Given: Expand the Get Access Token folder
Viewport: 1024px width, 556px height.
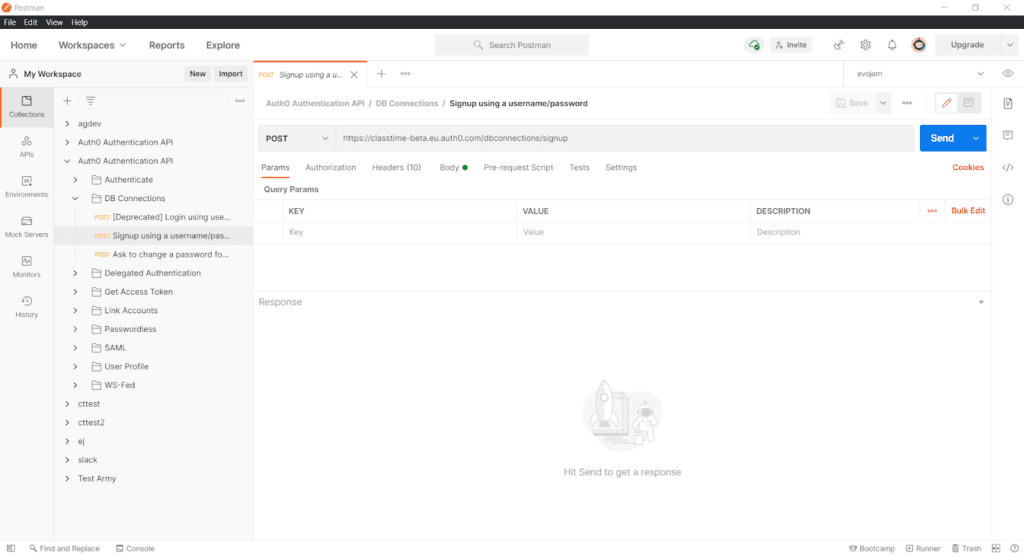Looking at the screenshot, I should point(75,292).
